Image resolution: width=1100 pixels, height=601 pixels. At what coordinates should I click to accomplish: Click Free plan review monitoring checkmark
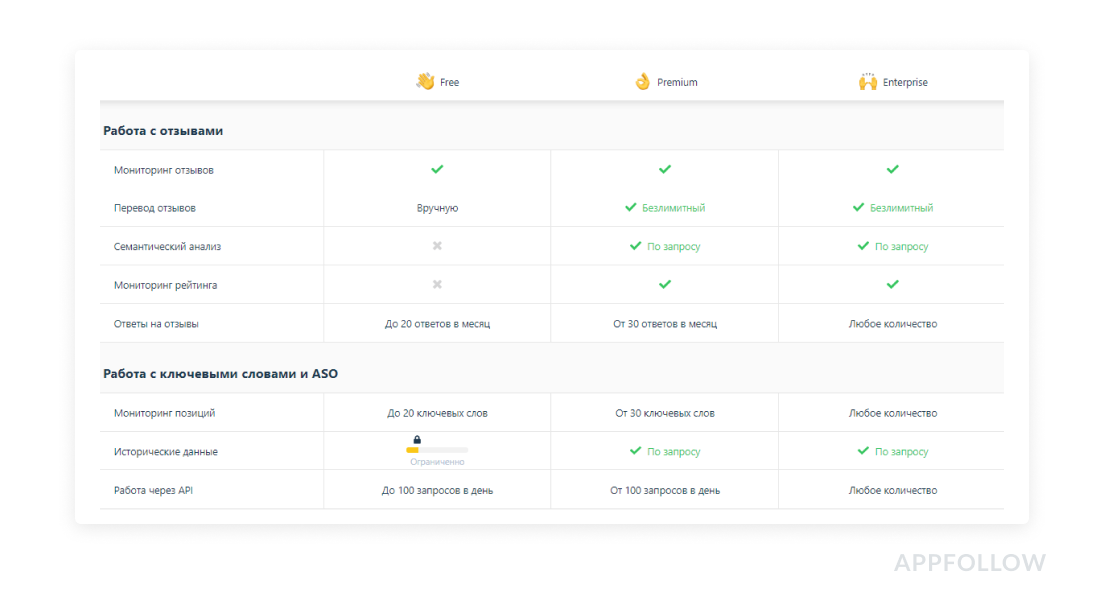[437, 169]
